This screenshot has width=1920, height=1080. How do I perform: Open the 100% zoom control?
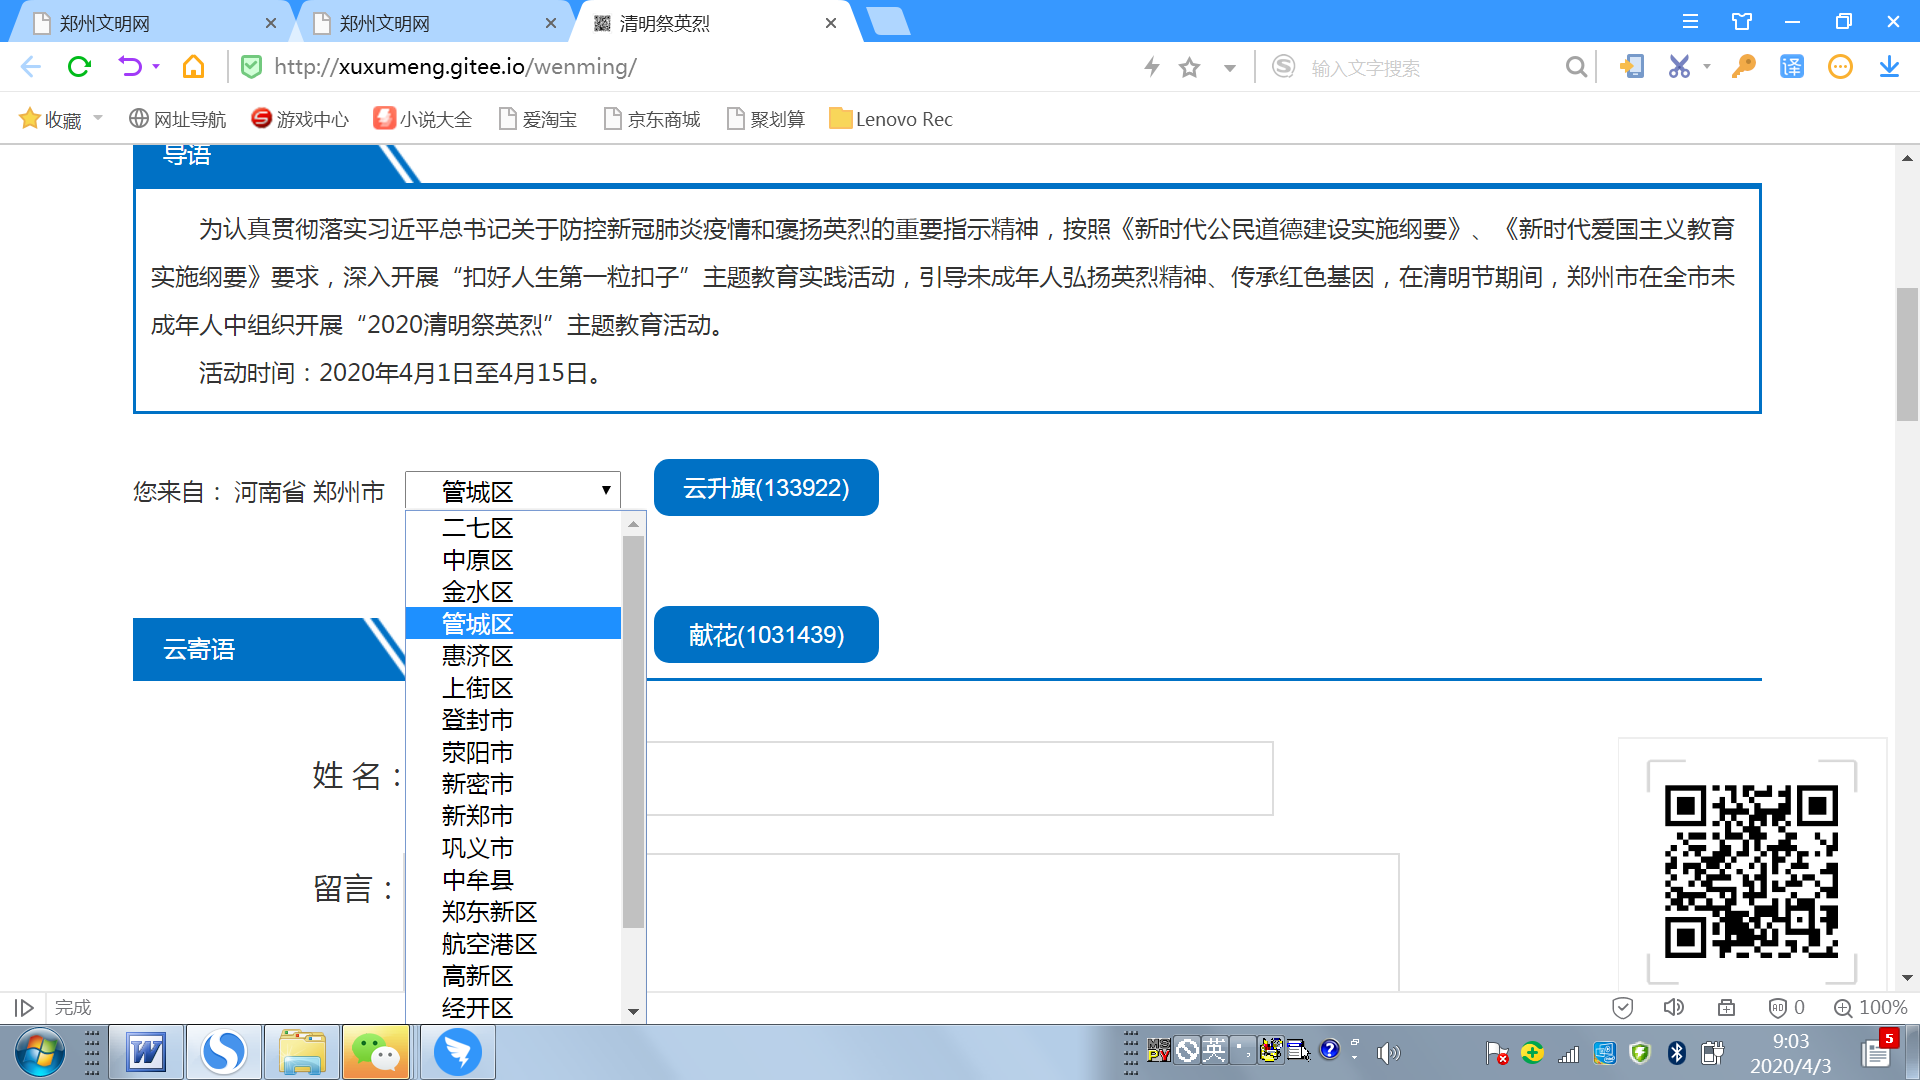click(x=1870, y=1008)
